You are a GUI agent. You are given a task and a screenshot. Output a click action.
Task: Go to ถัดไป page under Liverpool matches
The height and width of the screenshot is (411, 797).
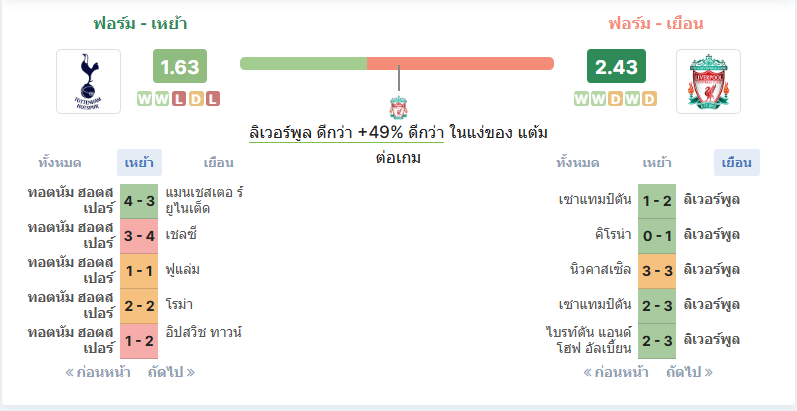point(689,372)
